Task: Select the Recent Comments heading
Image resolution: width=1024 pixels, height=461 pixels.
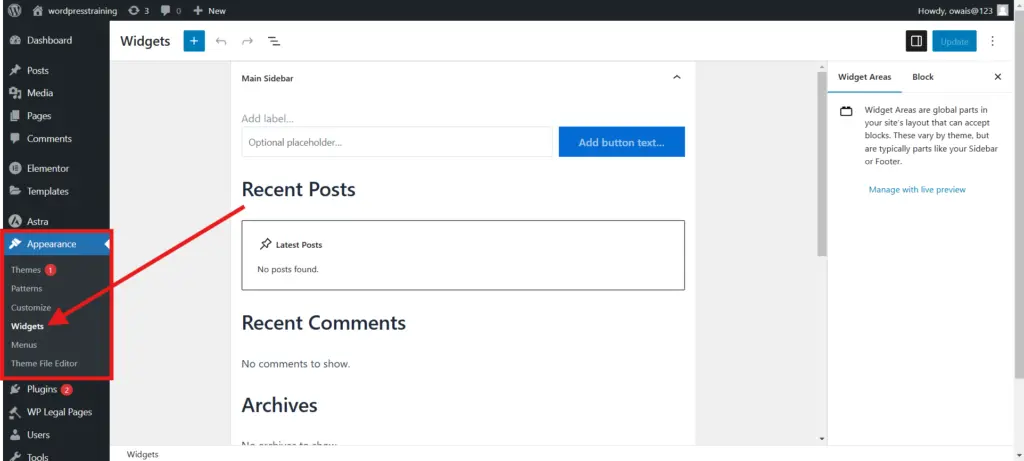Action: click(x=324, y=323)
